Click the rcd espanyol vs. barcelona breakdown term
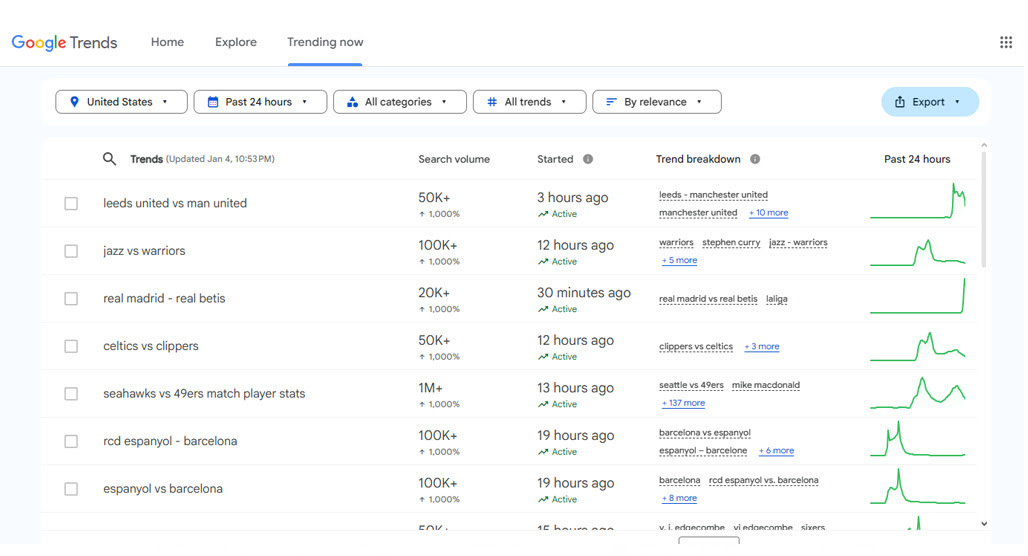The image size is (1028, 556). coord(764,480)
